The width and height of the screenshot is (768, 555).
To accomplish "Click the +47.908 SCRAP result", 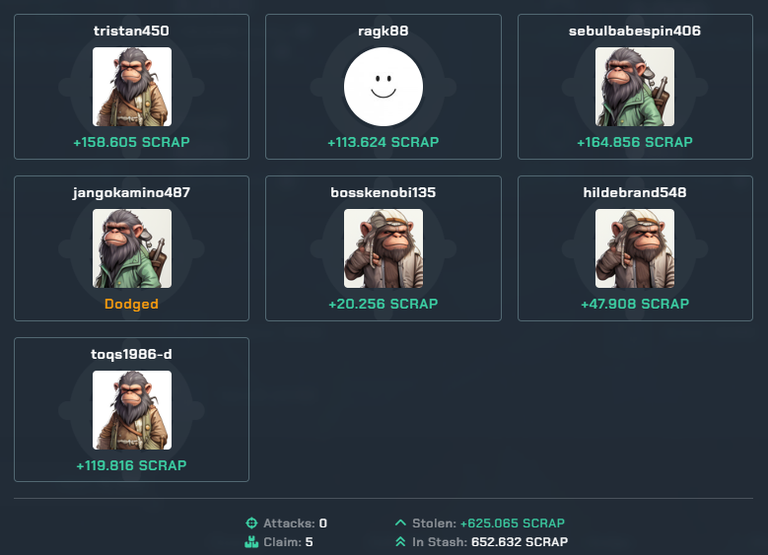I will (x=635, y=304).
